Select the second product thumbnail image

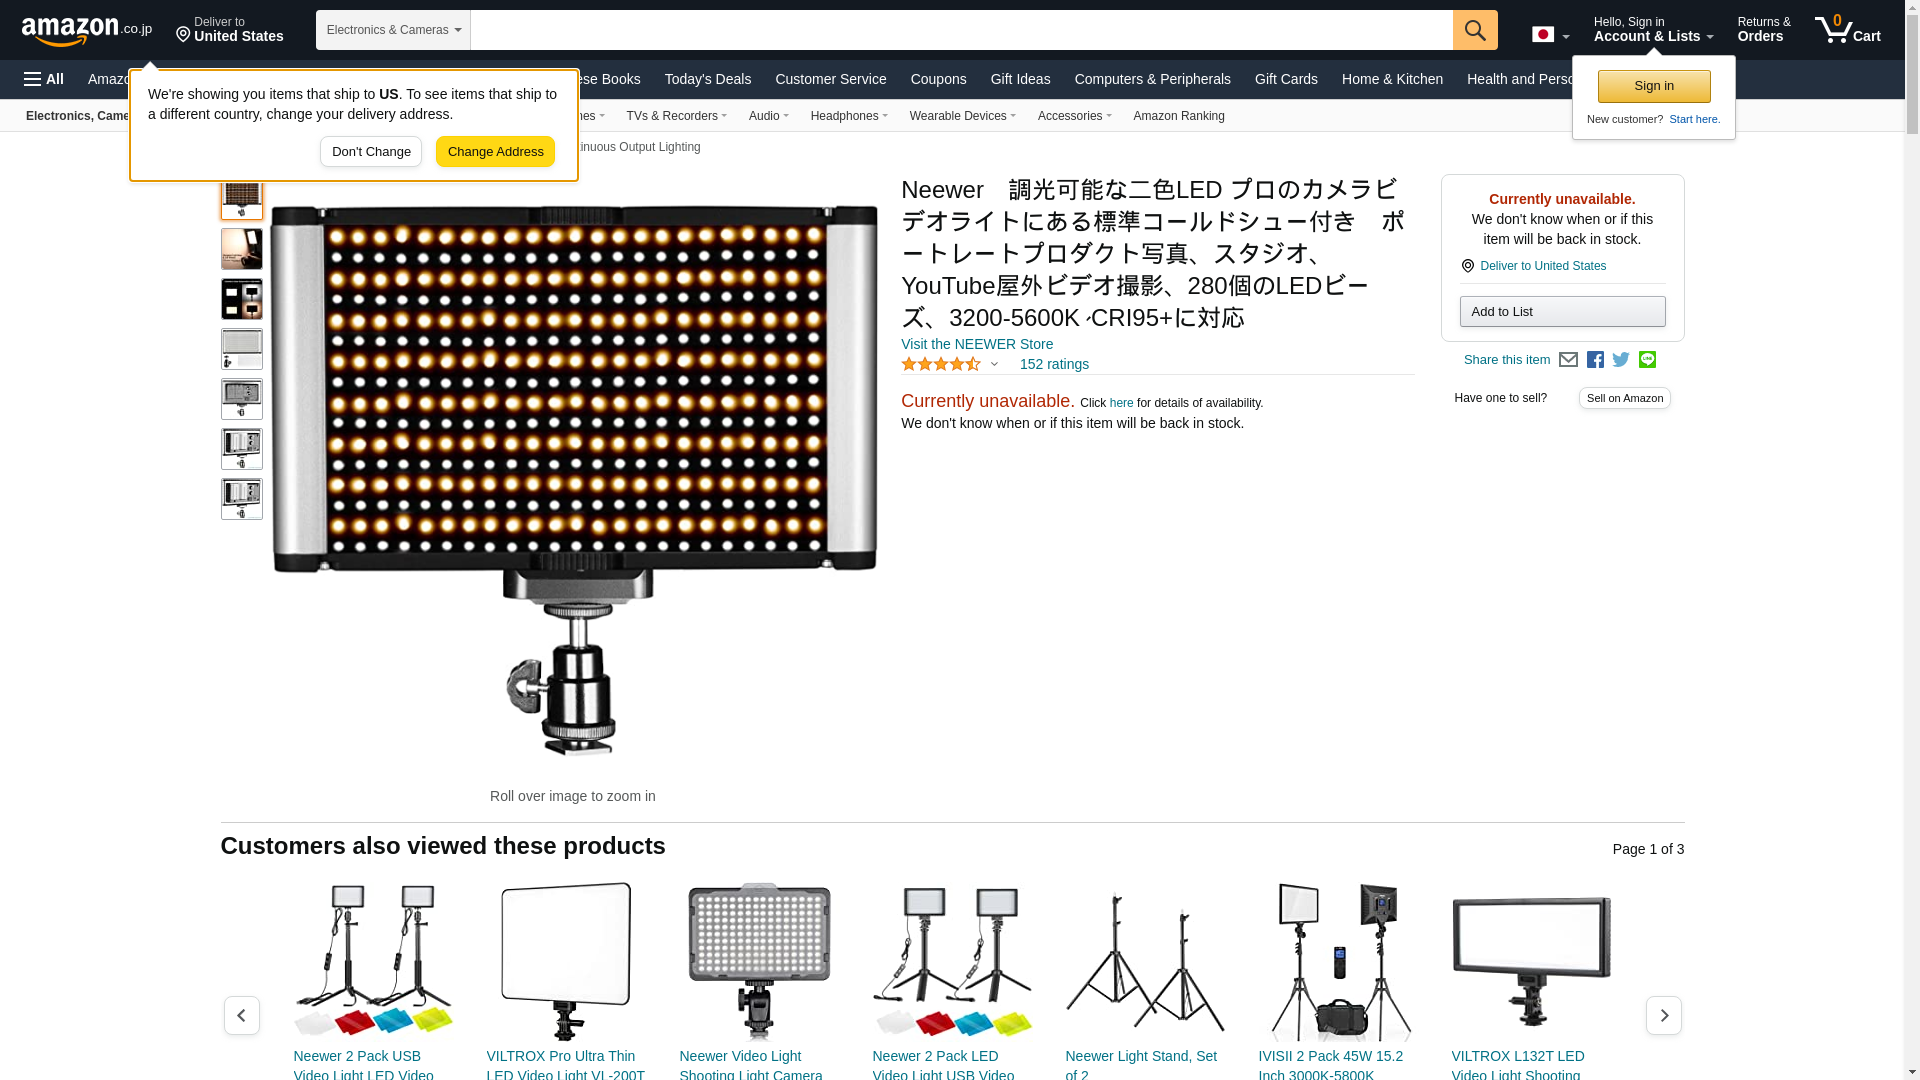click(241, 249)
